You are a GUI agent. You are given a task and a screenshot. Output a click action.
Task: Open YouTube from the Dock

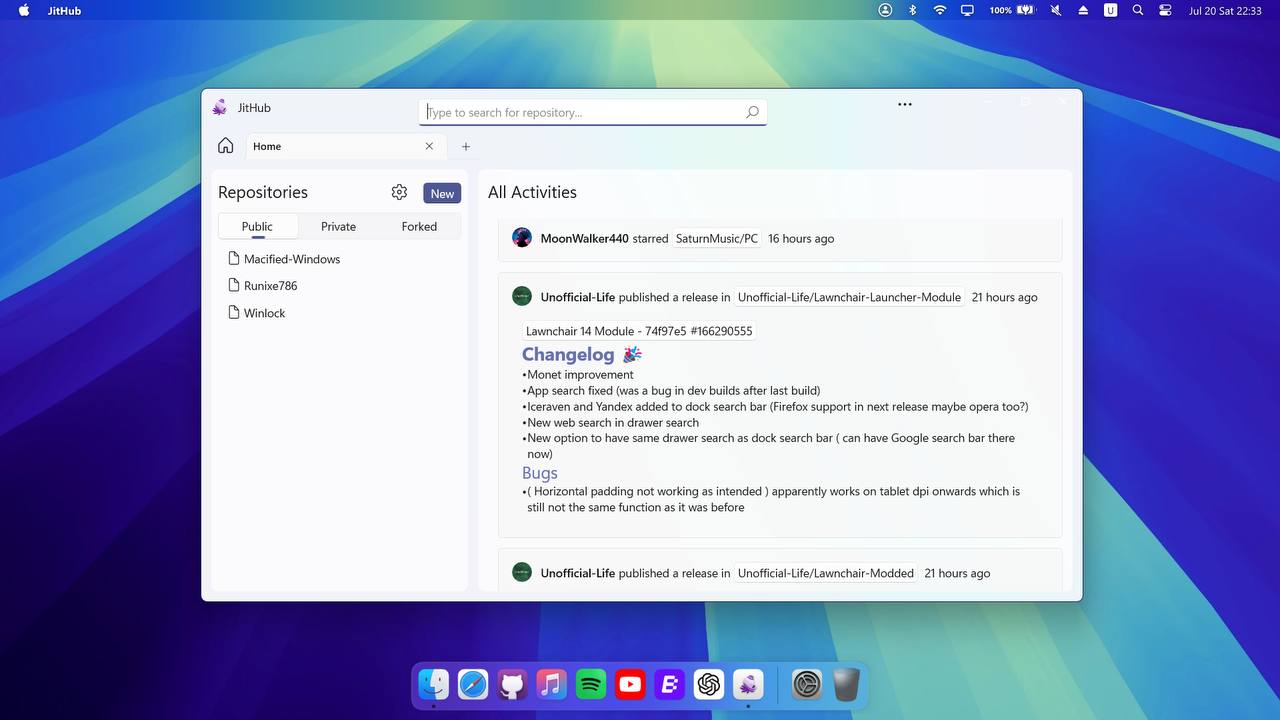pyautogui.click(x=630, y=684)
